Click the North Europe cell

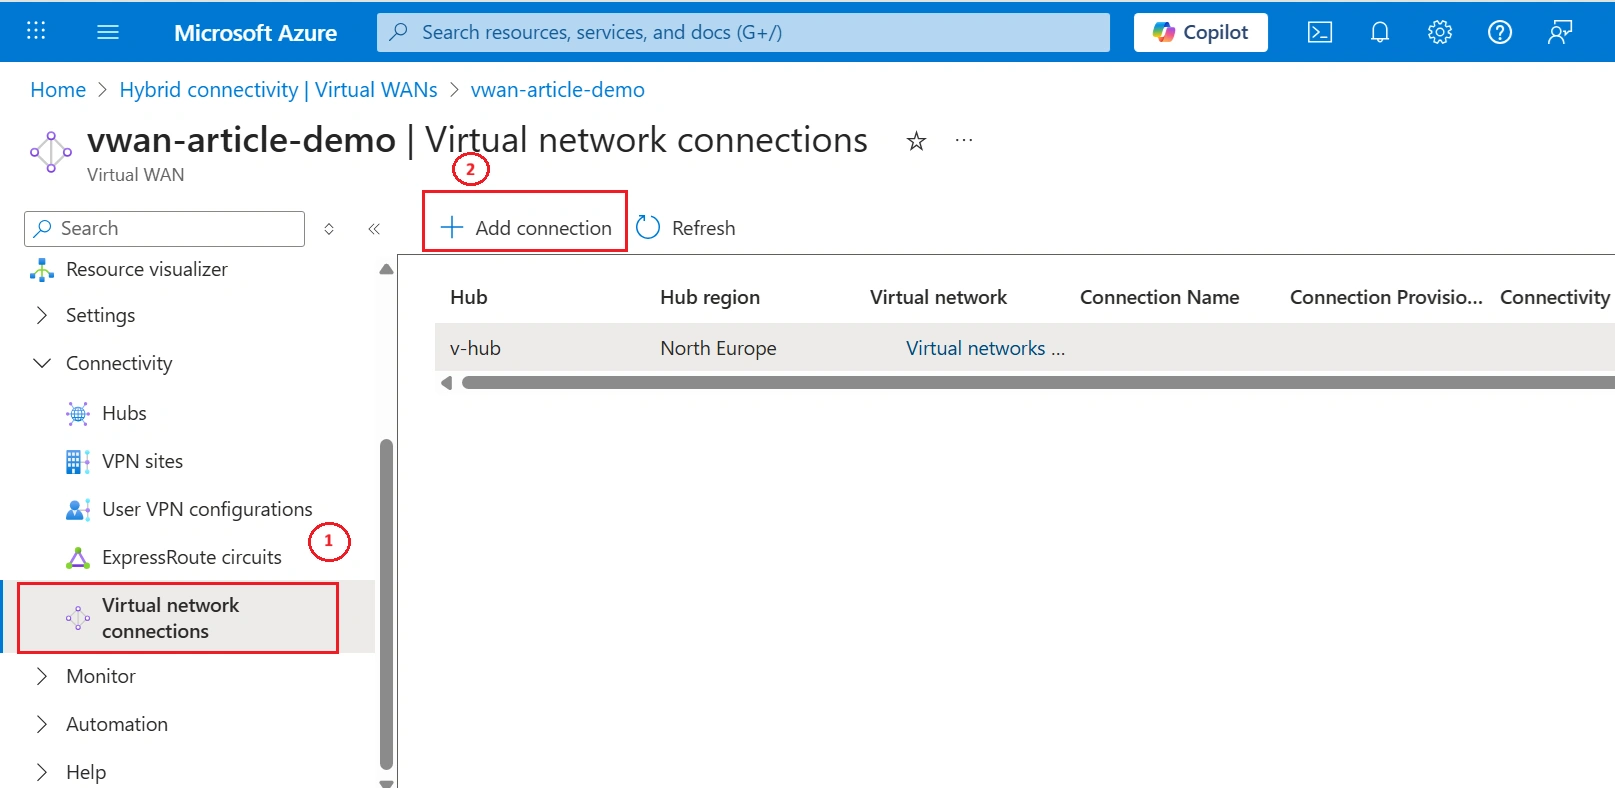click(718, 348)
